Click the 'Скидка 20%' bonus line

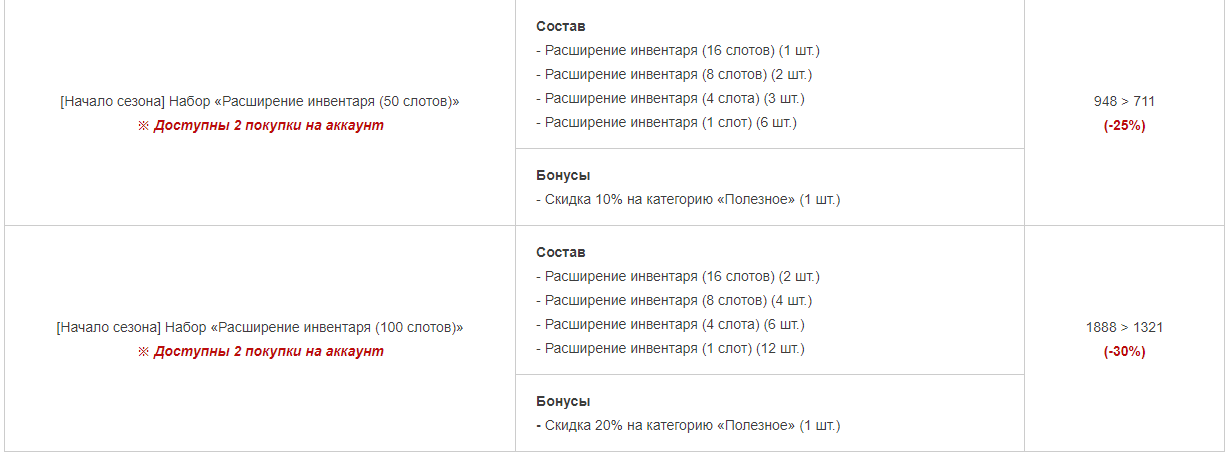[x=688, y=425]
